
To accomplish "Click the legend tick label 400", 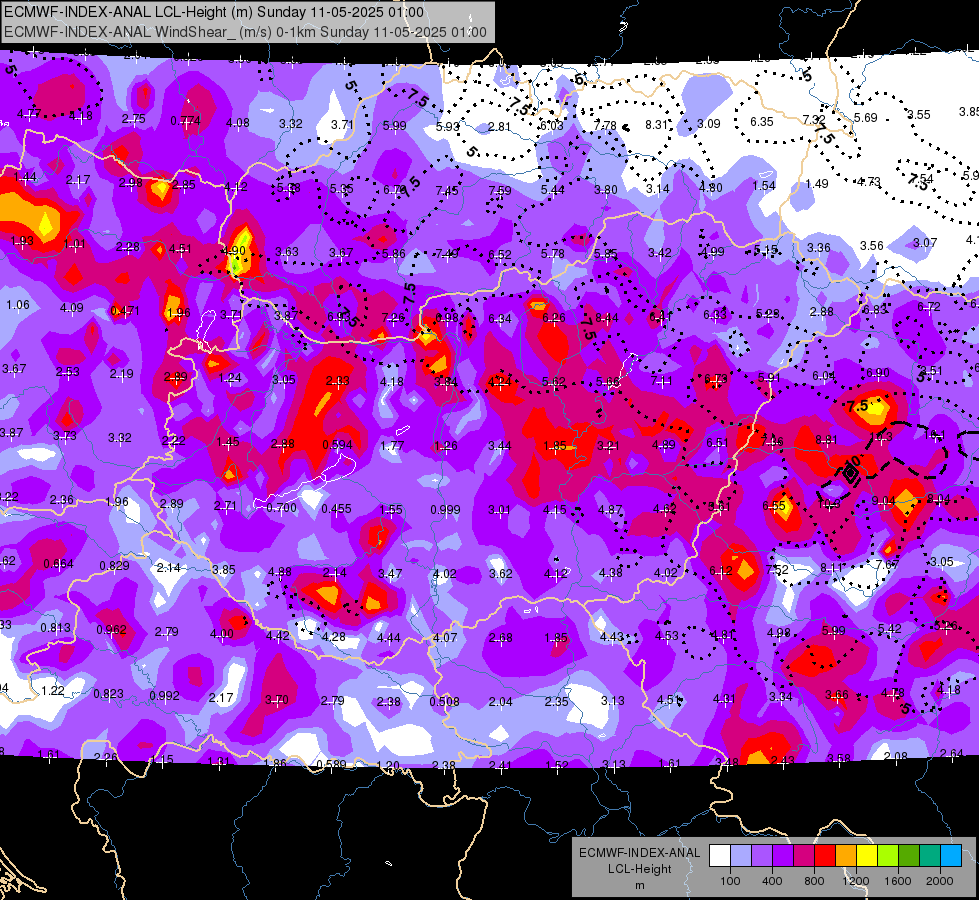I will [772, 881].
